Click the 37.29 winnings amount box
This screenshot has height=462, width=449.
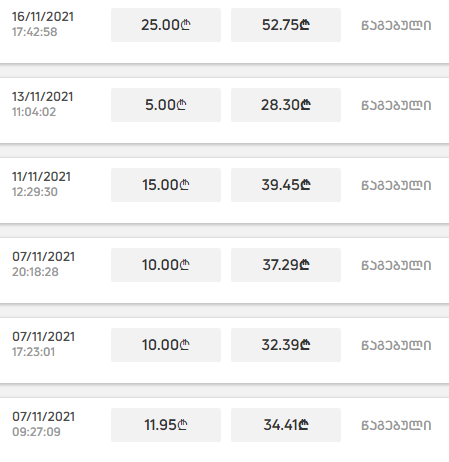(286, 265)
